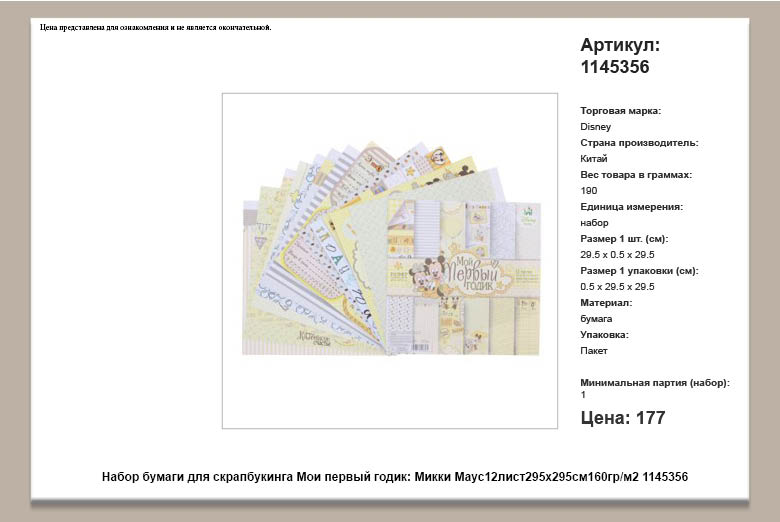Click the scrapbooking paper product image
The image size is (780, 522).
click(x=389, y=260)
